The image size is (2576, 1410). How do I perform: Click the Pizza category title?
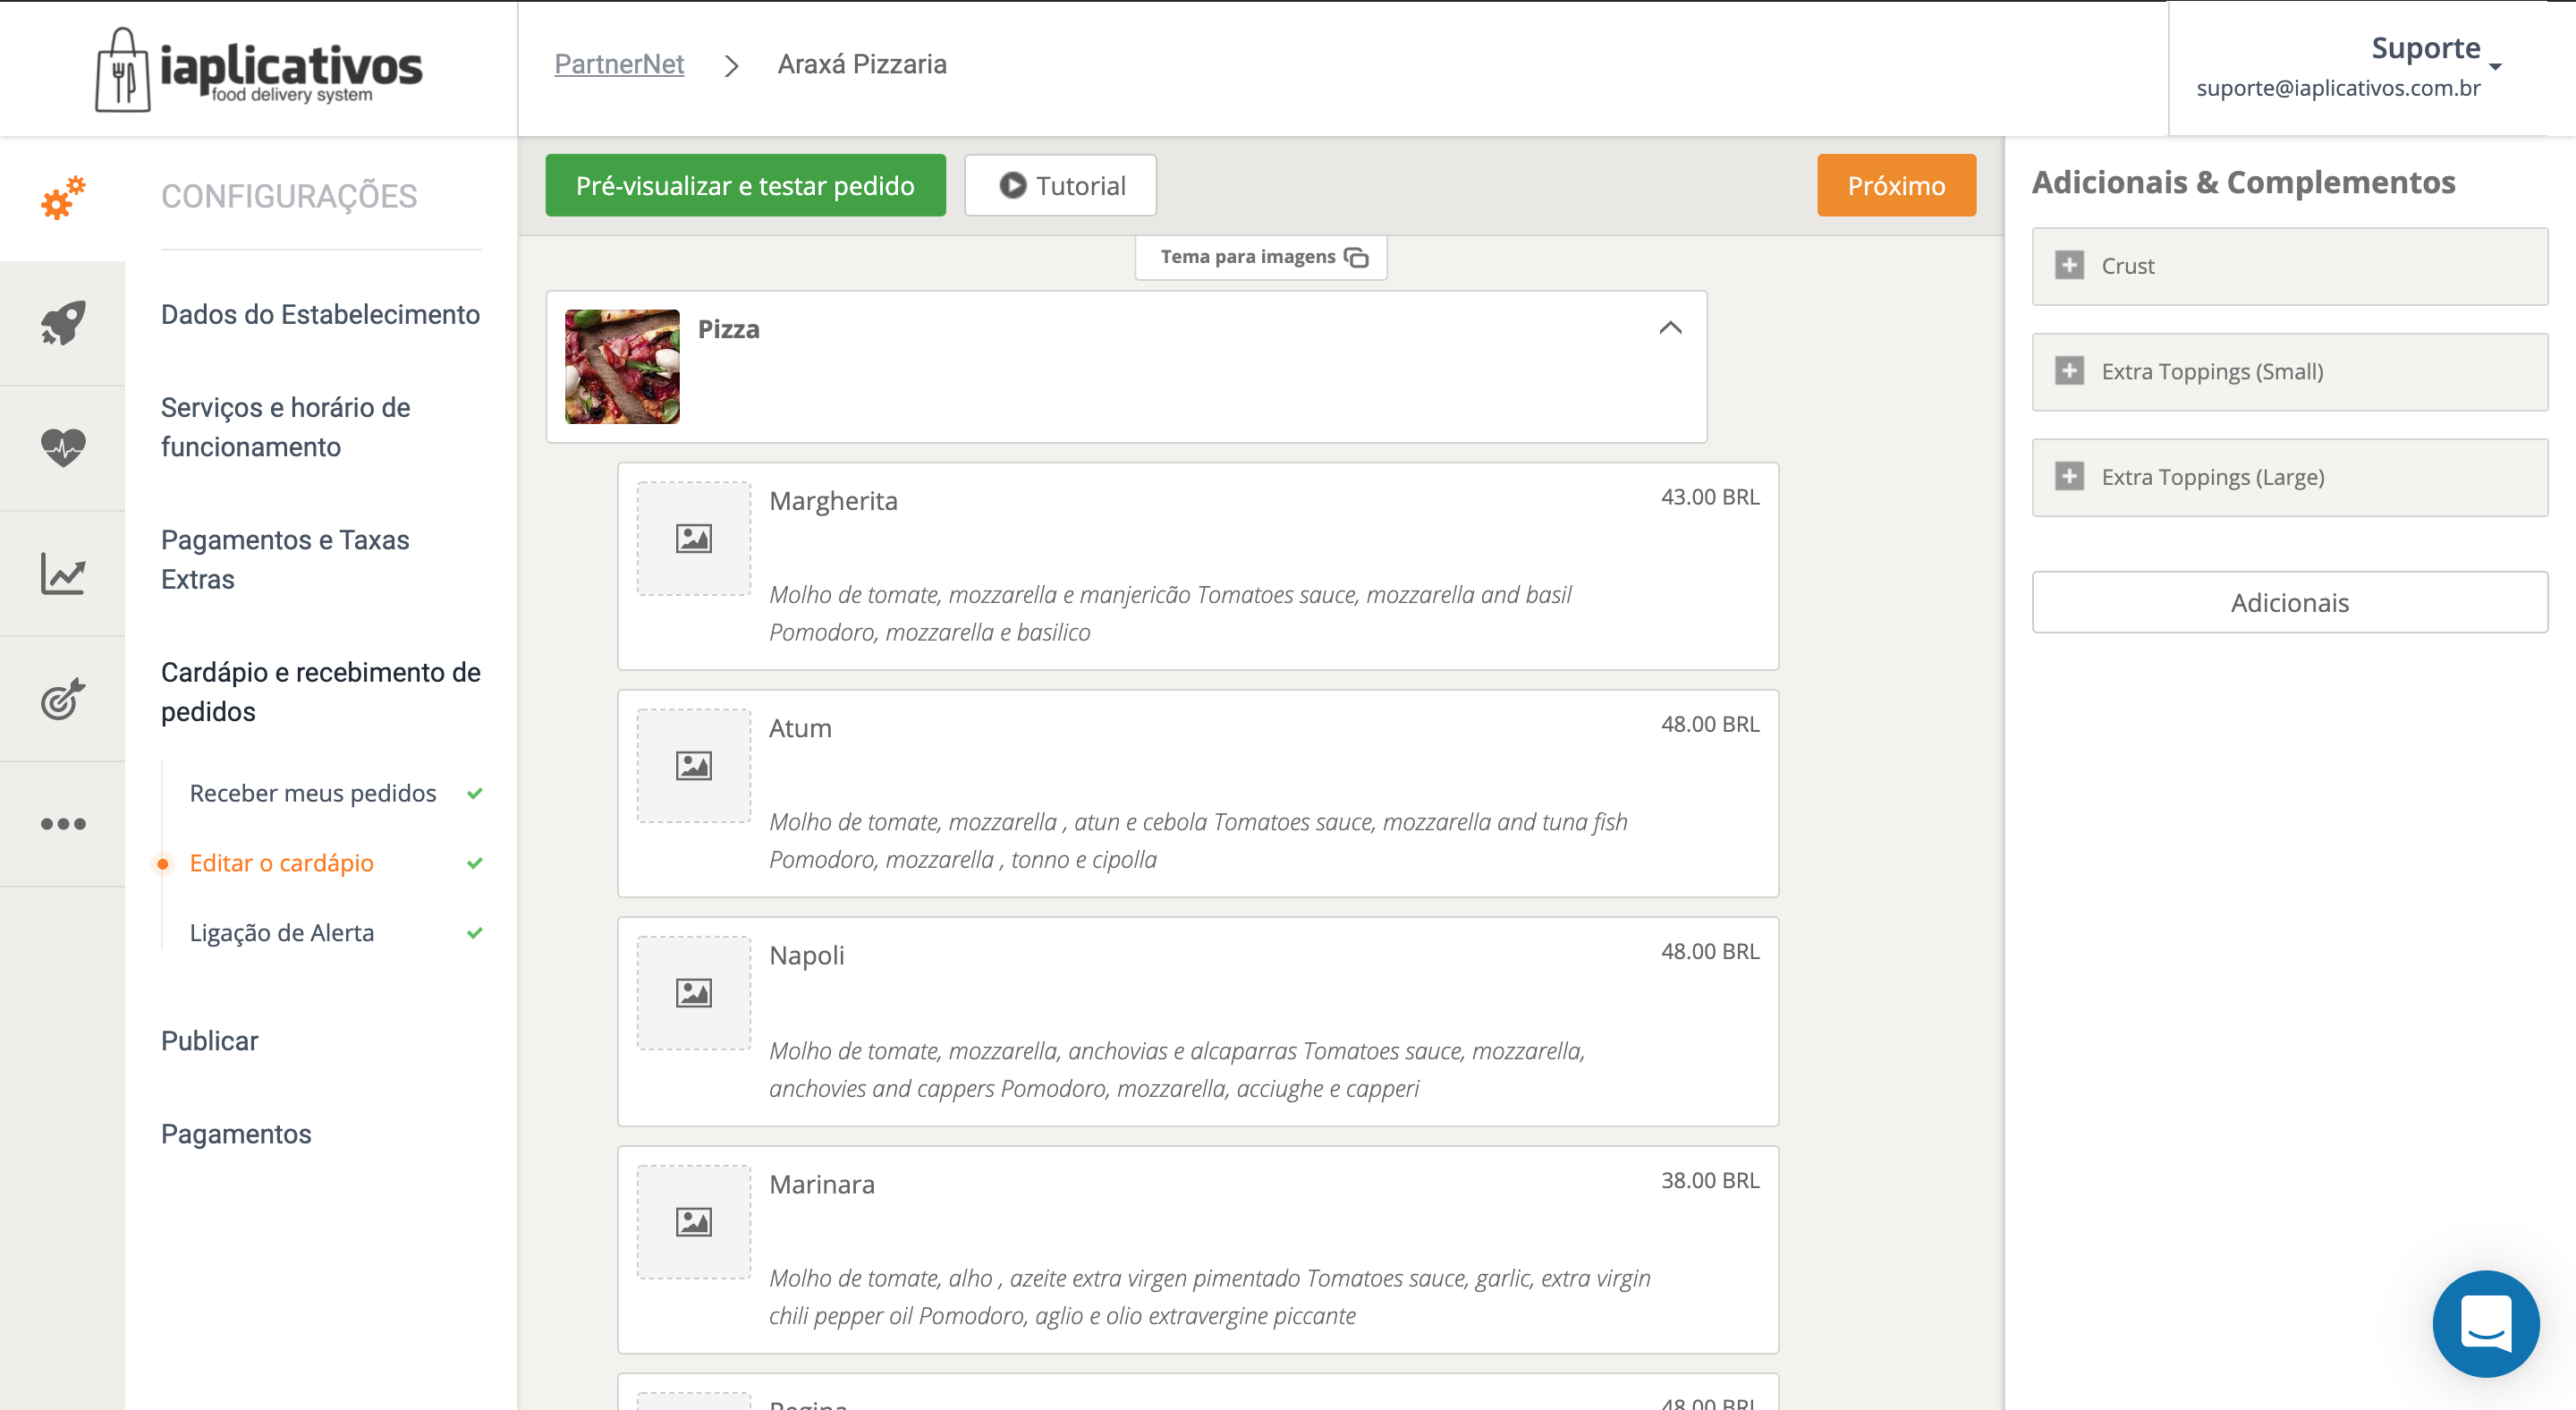tap(728, 329)
